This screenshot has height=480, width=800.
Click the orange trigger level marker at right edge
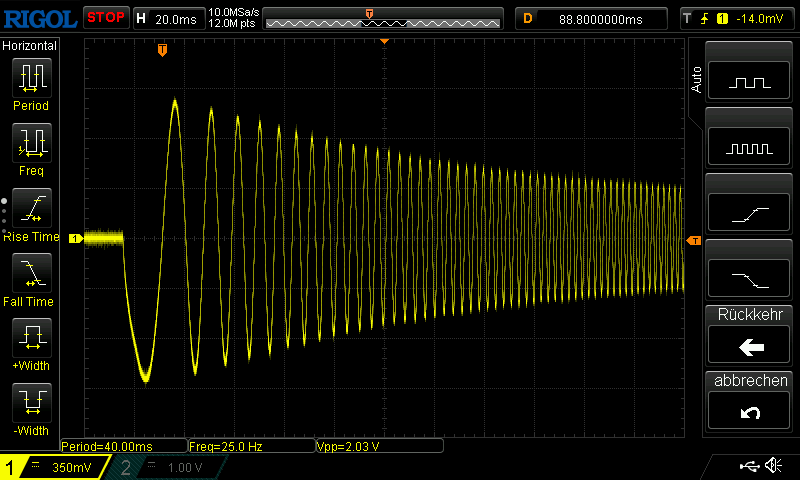[x=693, y=241]
